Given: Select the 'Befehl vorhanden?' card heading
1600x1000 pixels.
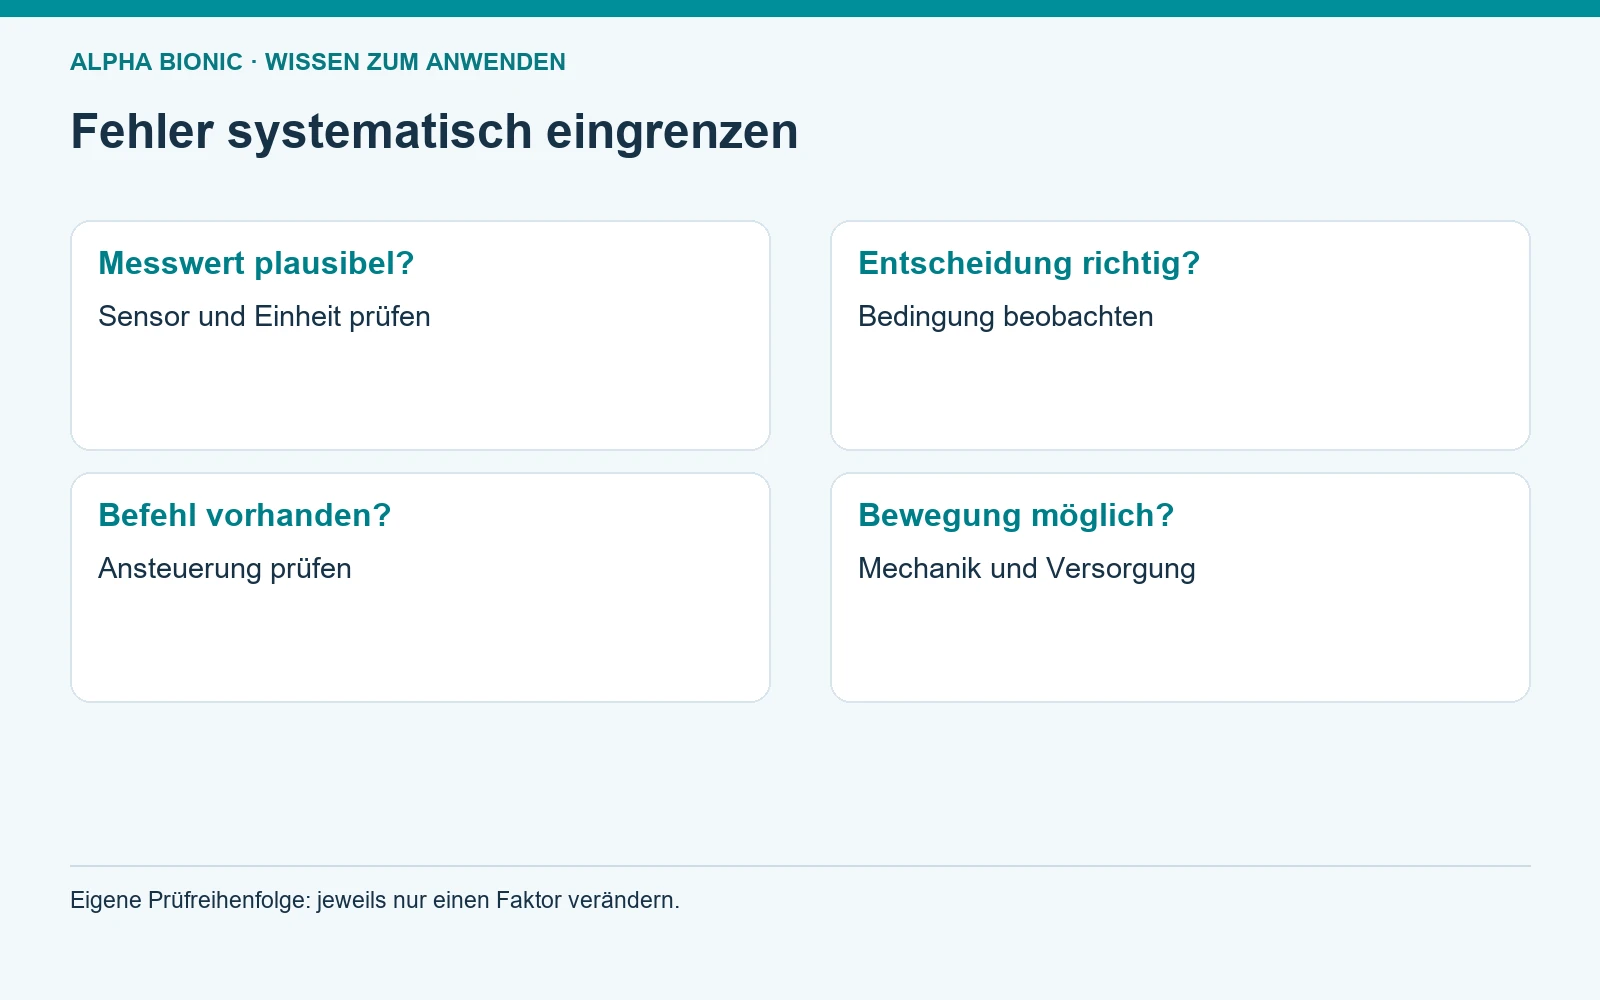Looking at the screenshot, I should [245, 515].
